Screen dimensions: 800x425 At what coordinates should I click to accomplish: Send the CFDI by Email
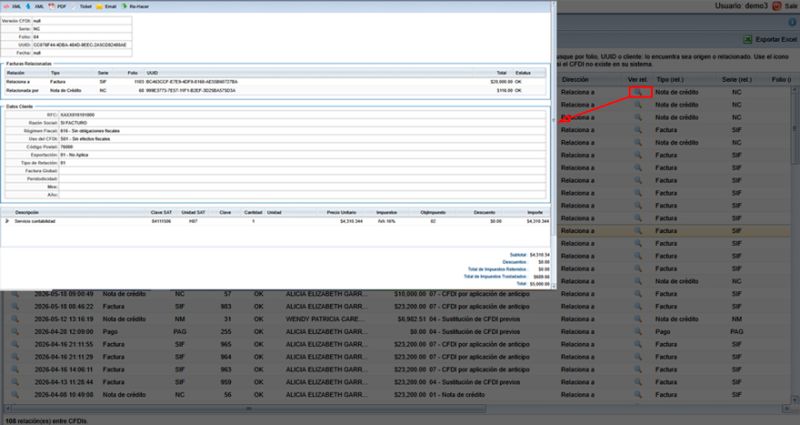[x=107, y=7]
